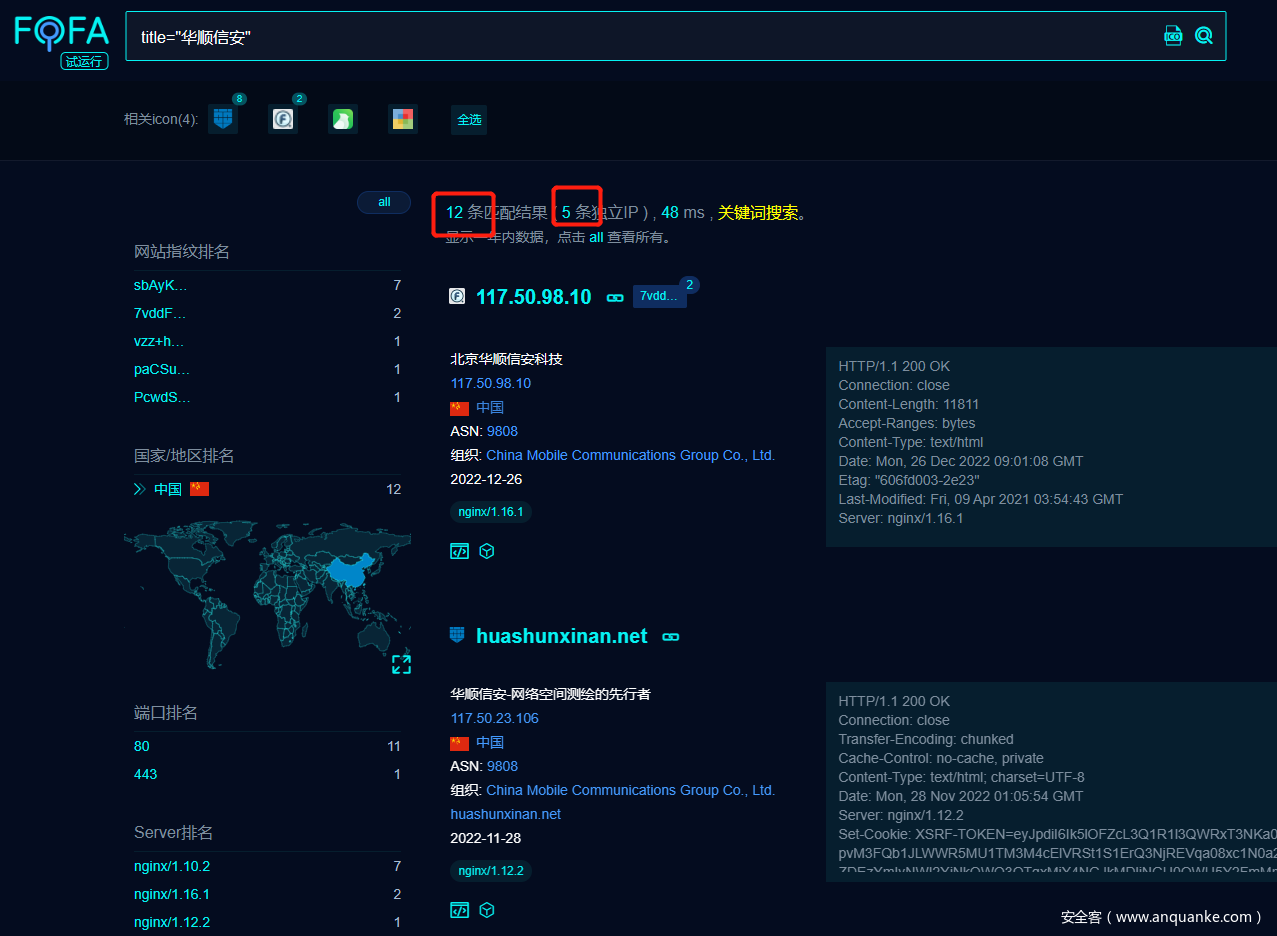Open ASN 9808 link in first result
Viewport: 1277px width, 936px height.
point(502,431)
